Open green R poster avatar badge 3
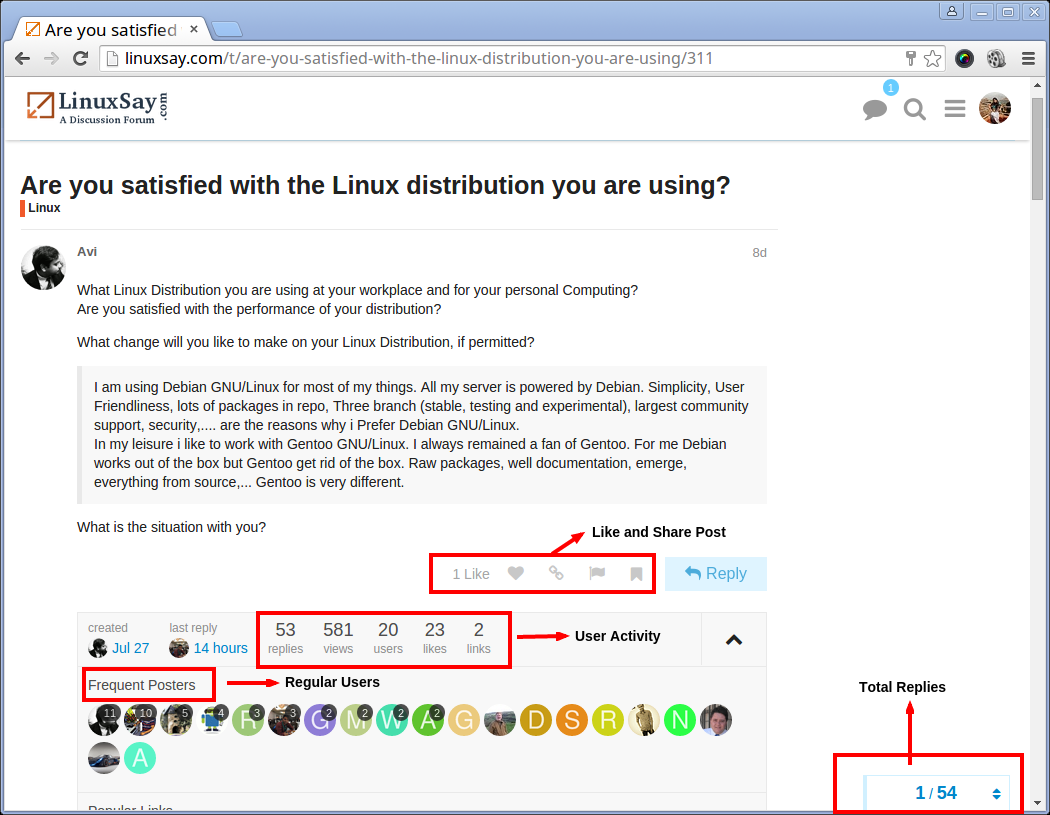The width and height of the screenshot is (1050, 815). (x=248, y=720)
